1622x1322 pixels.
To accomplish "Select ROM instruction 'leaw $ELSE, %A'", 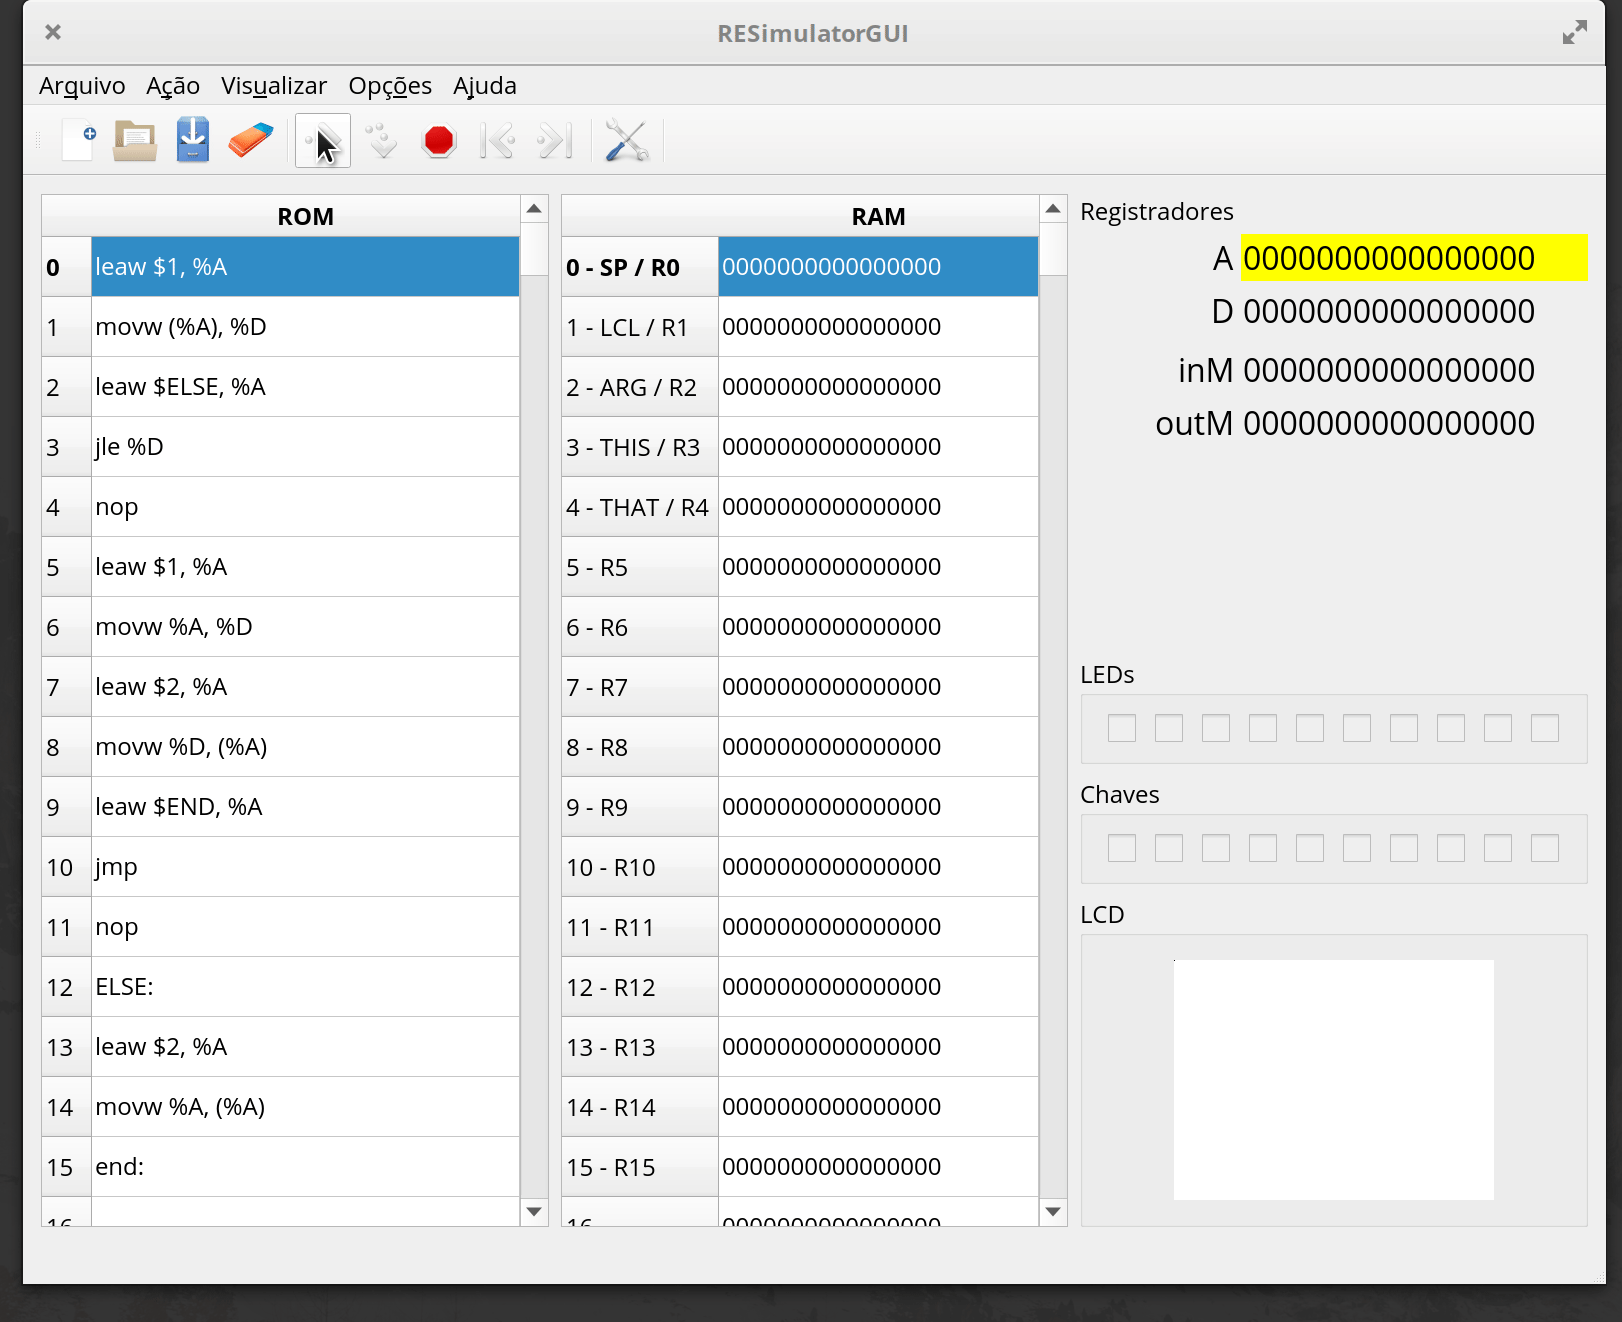I will (x=305, y=387).
